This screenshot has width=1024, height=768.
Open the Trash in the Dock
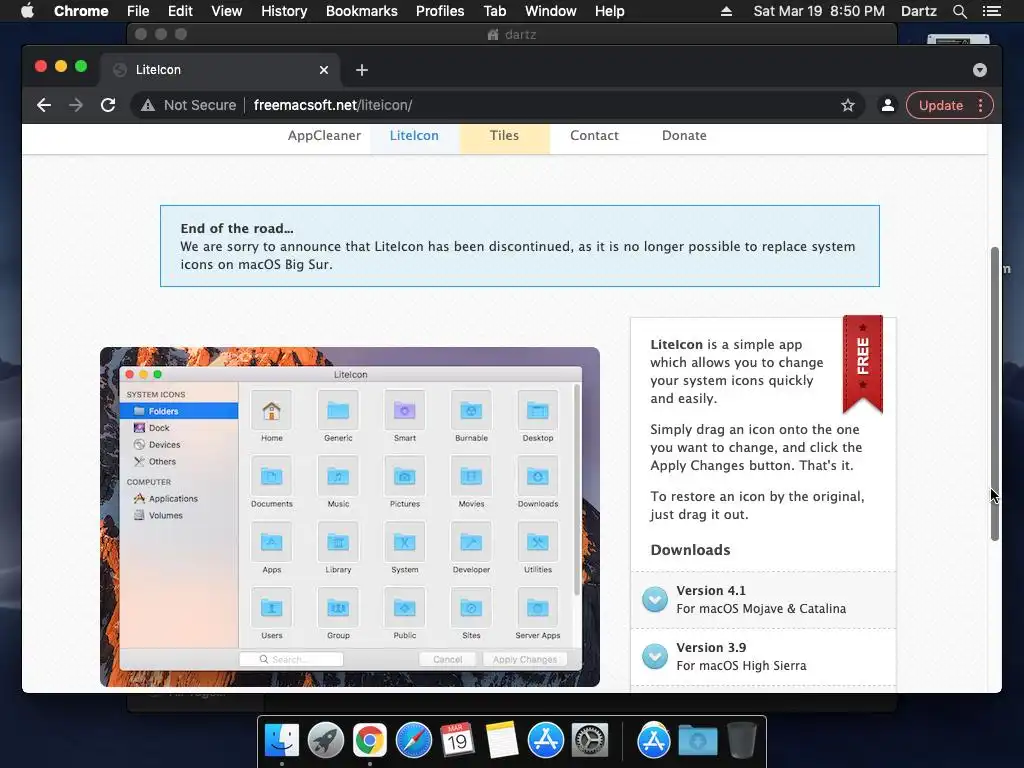pyautogui.click(x=741, y=741)
